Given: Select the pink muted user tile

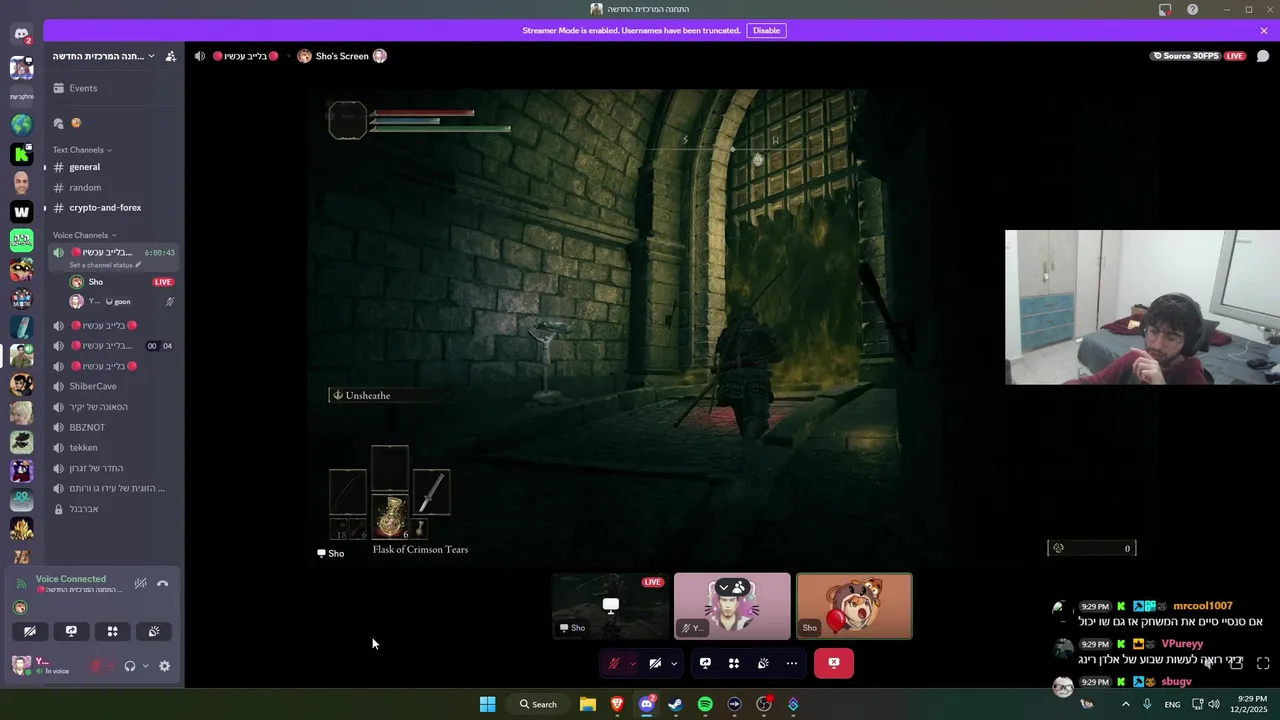Looking at the screenshot, I should tap(732, 606).
